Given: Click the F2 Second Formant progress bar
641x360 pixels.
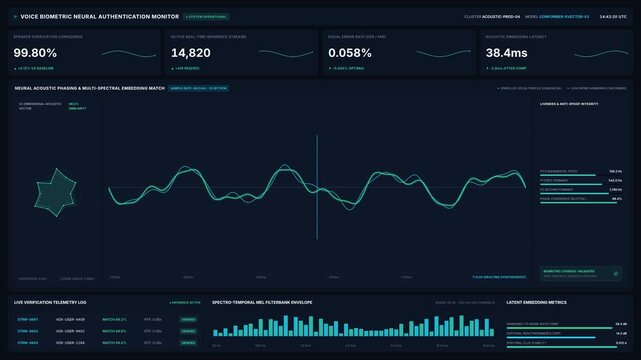Looking at the screenshot, I should (574, 193).
